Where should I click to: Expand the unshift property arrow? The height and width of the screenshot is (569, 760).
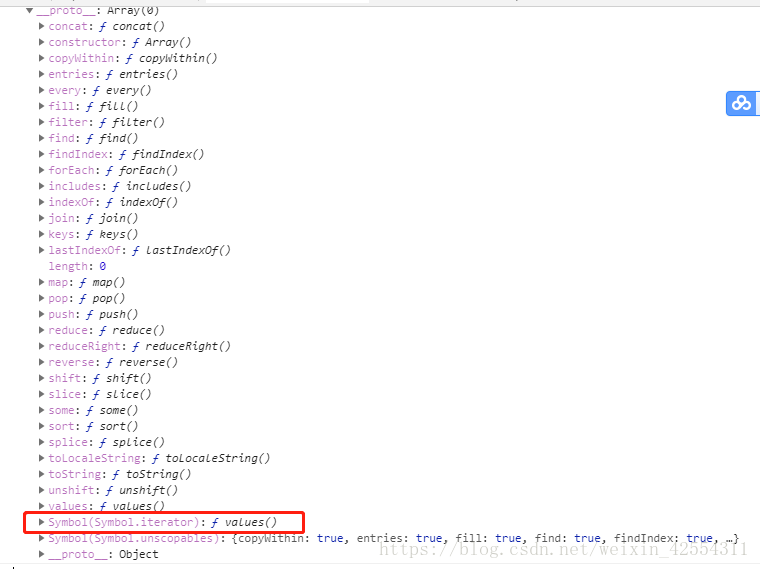pos(42,490)
